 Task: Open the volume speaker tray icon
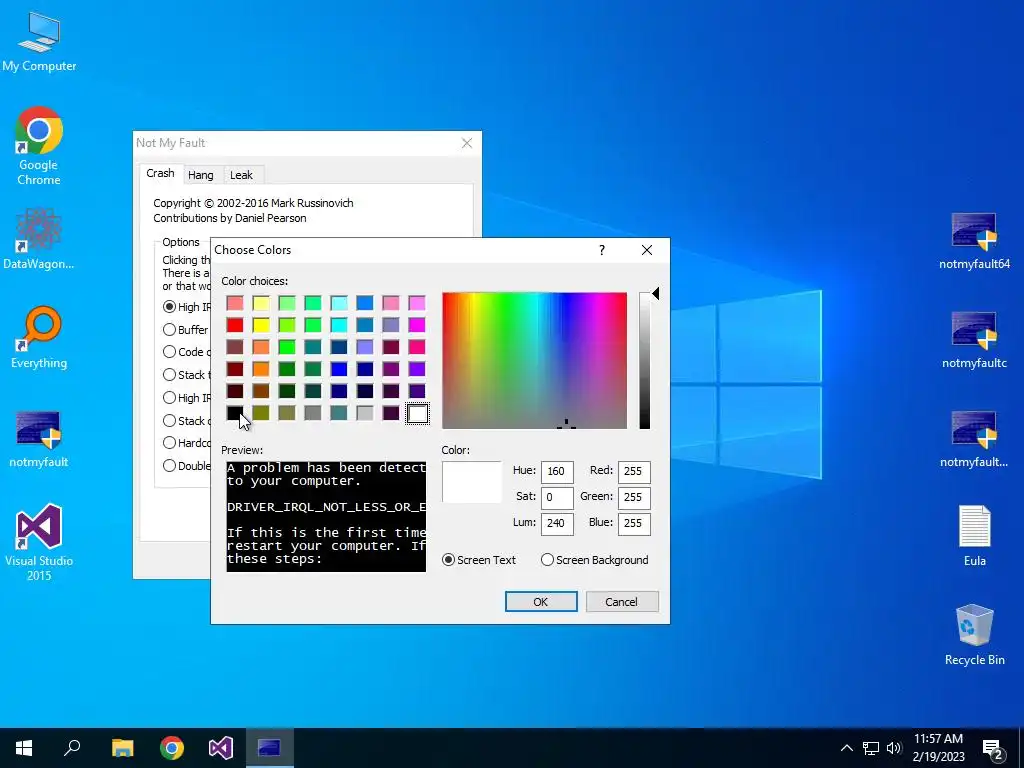coord(894,748)
